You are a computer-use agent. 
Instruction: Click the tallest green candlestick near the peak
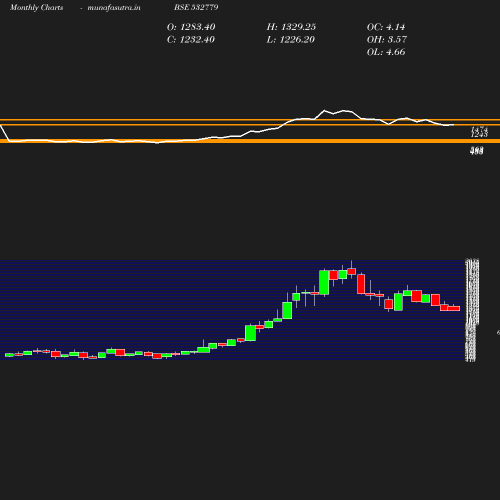[324, 282]
